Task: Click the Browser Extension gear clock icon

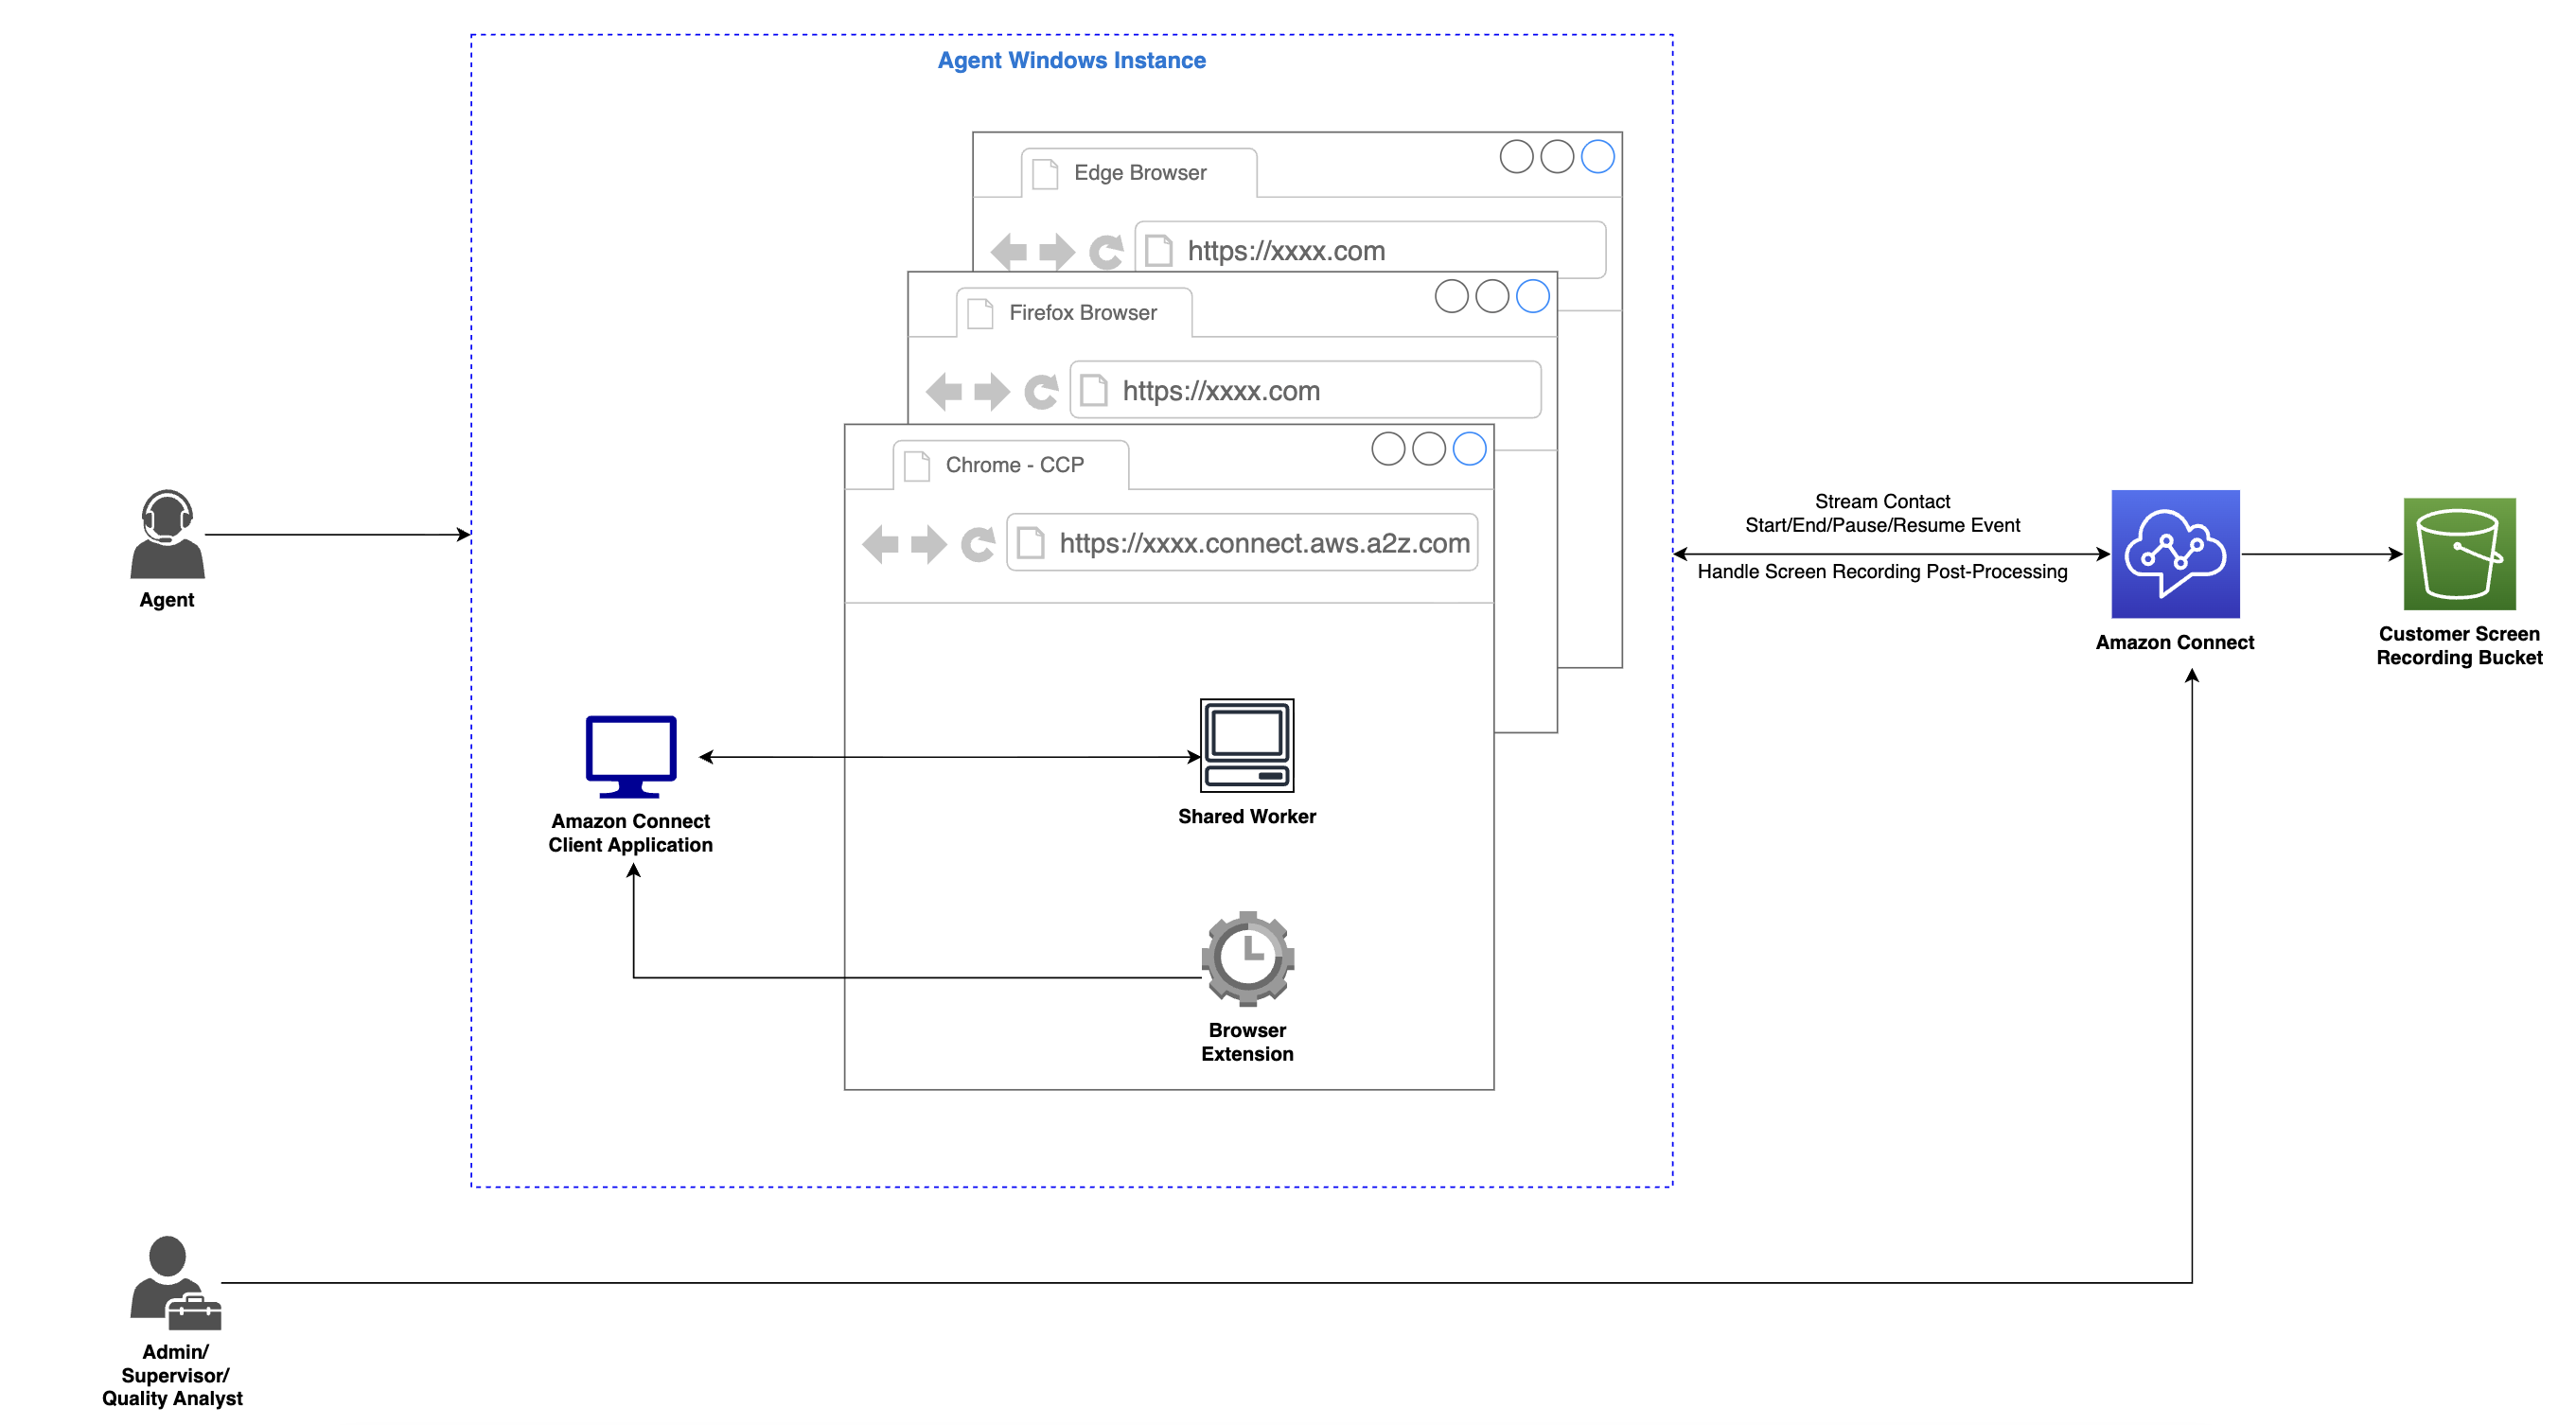Action: [1247, 958]
